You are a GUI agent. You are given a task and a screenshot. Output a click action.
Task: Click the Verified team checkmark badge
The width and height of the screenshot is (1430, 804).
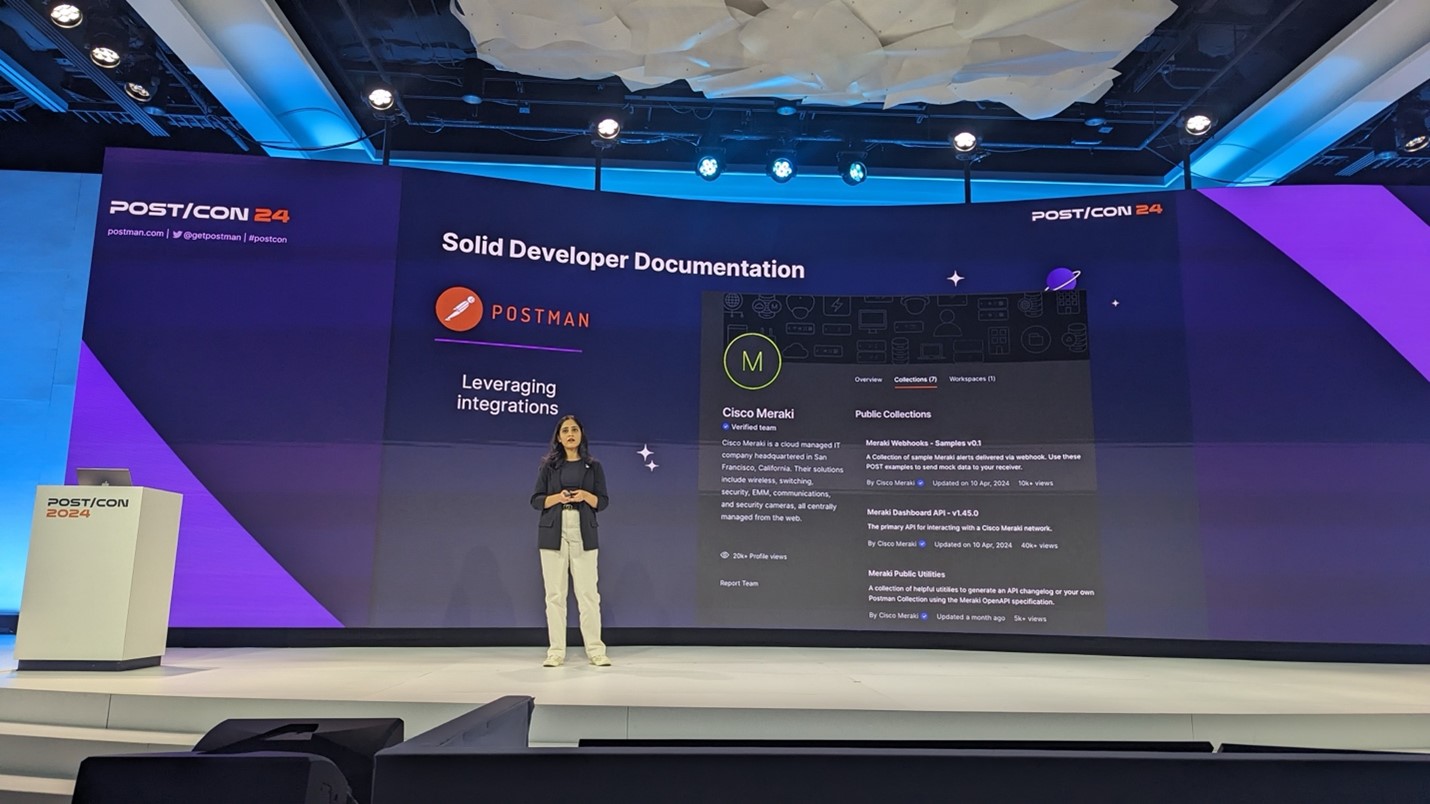pos(726,427)
